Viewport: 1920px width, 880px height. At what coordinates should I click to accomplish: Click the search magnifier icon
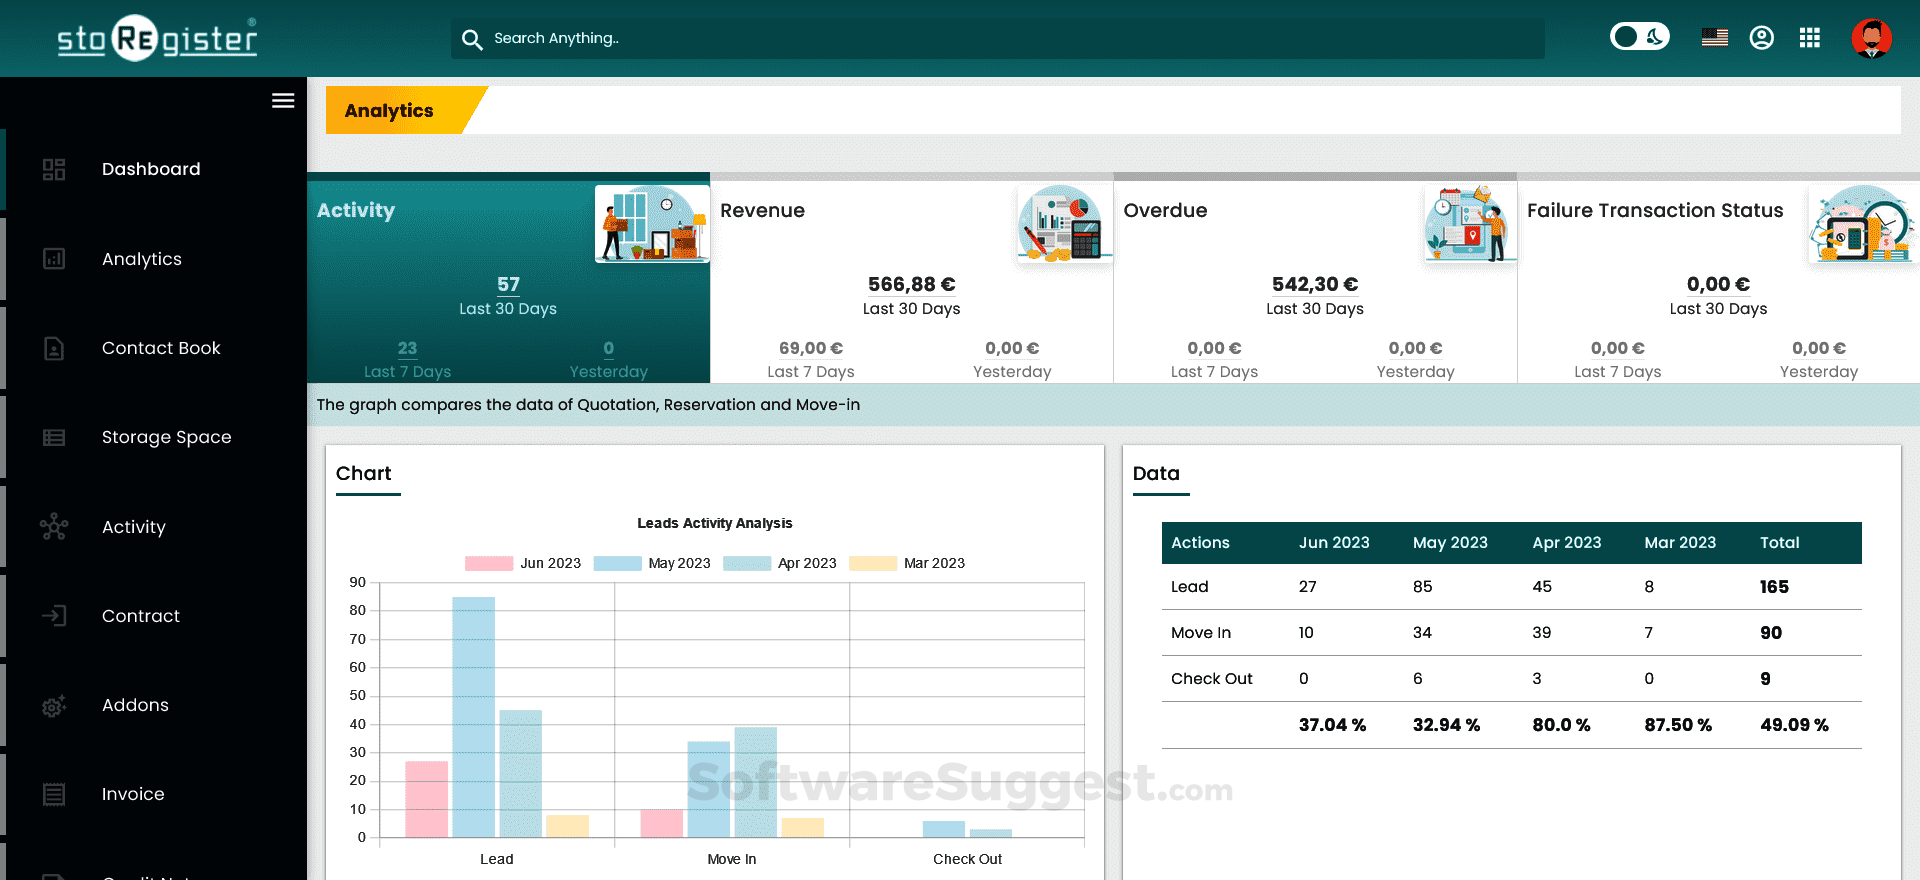472,39
